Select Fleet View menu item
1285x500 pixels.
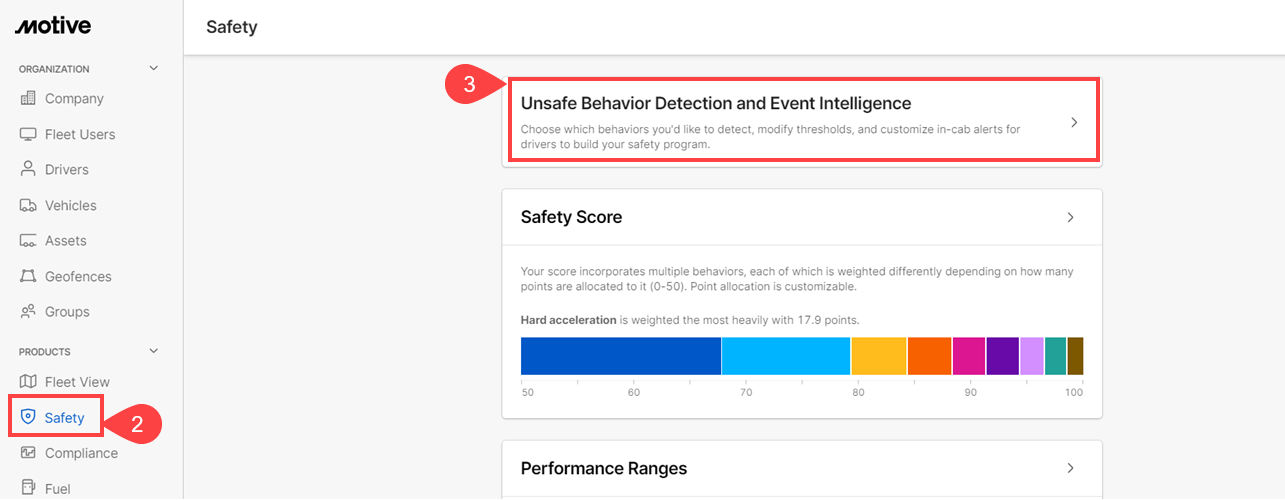pos(77,382)
